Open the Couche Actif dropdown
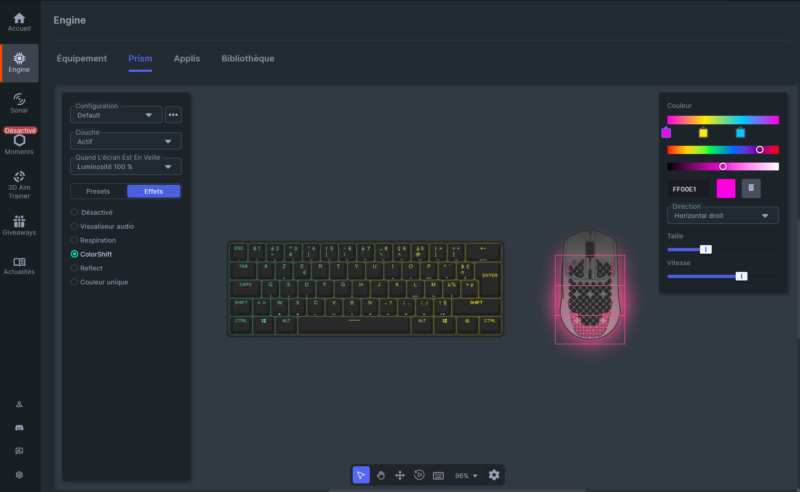The width and height of the screenshot is (800, 492). point(126,141)
